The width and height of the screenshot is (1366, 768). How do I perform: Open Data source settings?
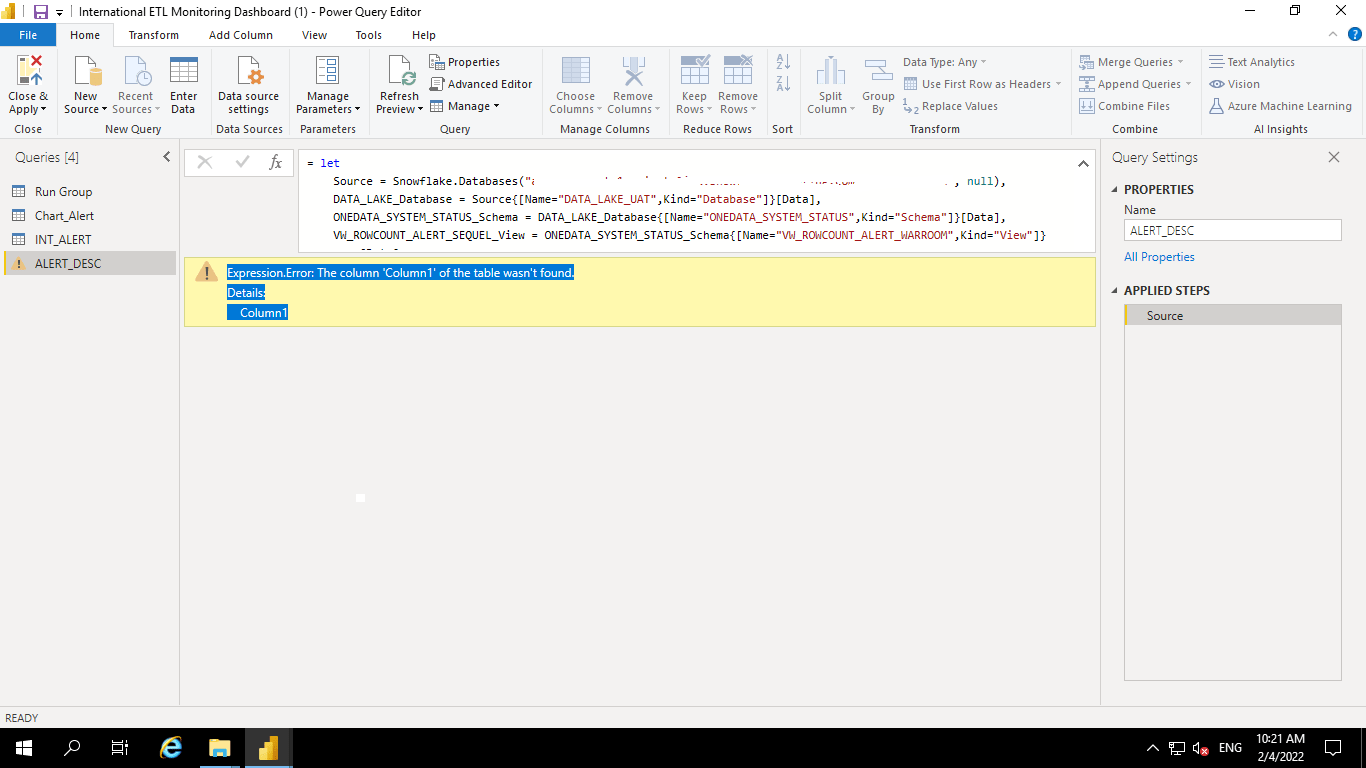pyautogui.click(x=248, y=90)
